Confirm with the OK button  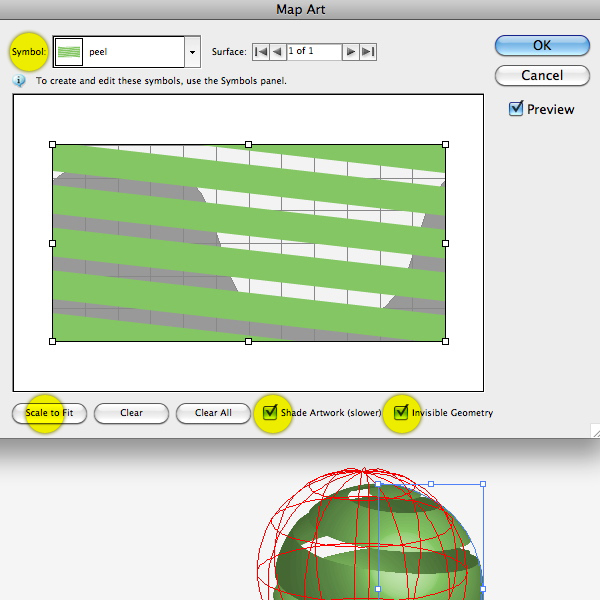click(x=542, y=46)
